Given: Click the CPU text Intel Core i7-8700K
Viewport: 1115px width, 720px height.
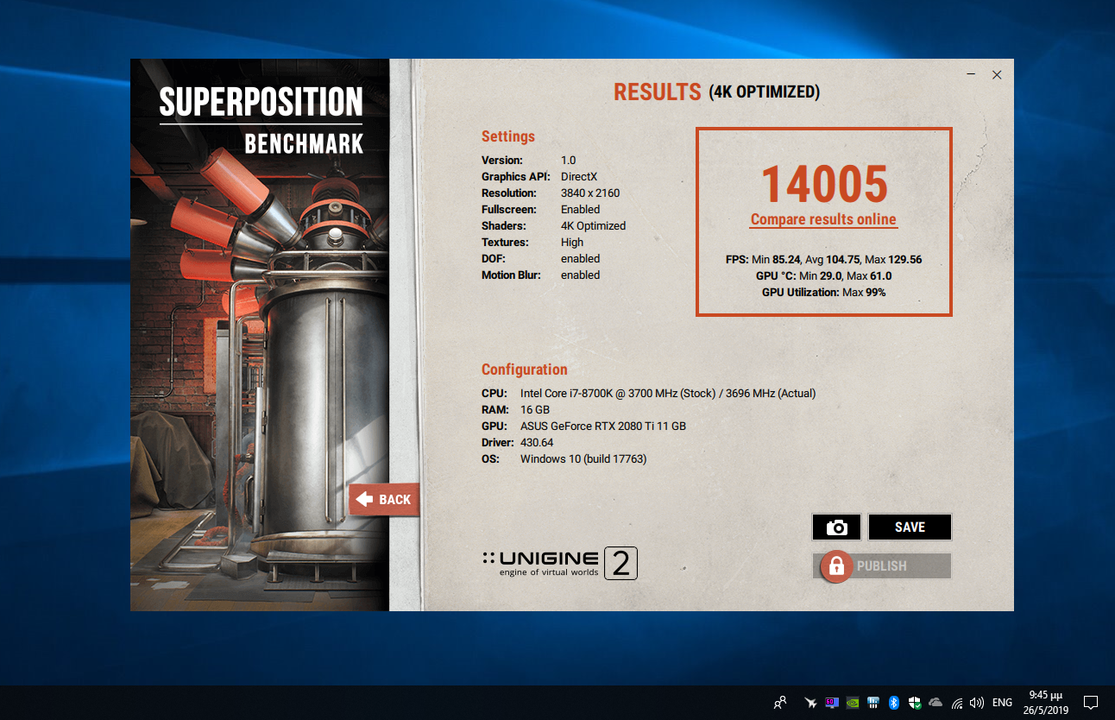Looking at the screenshot, I should [x=668, y=393].
